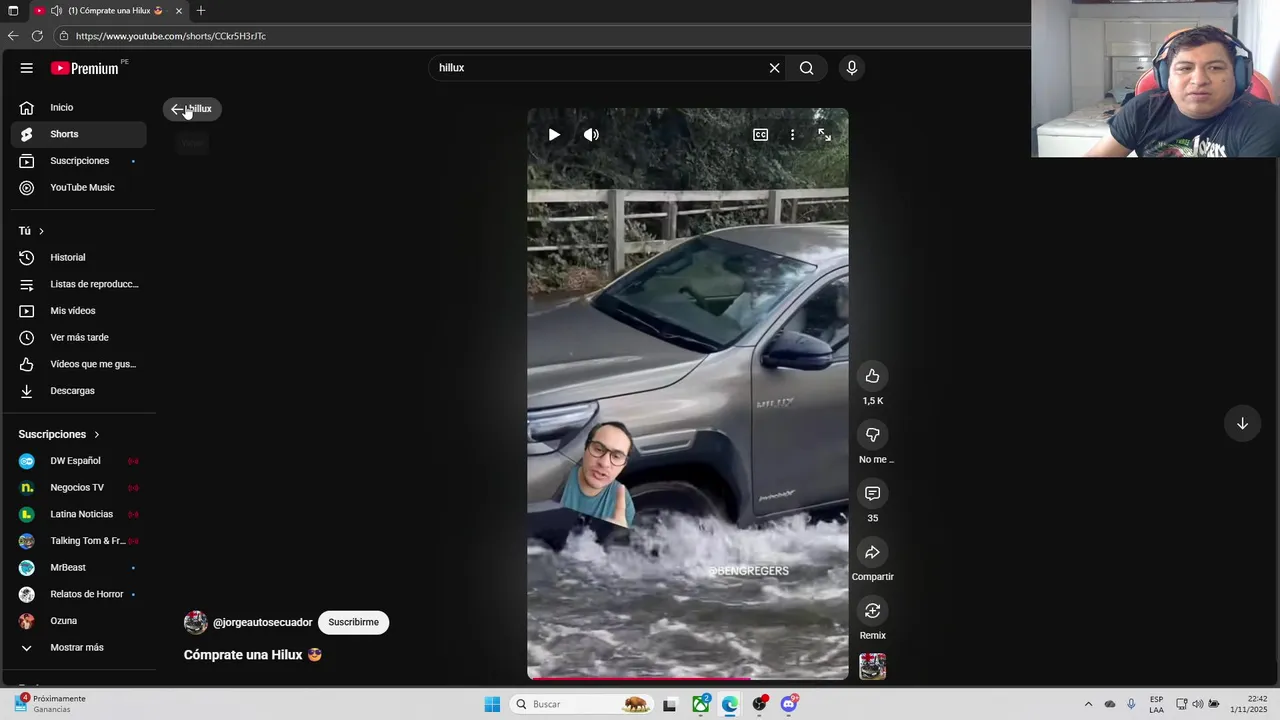The image size is (1280, 720).
Task: Clear the search box with the X
Action: tap(774, 68)
